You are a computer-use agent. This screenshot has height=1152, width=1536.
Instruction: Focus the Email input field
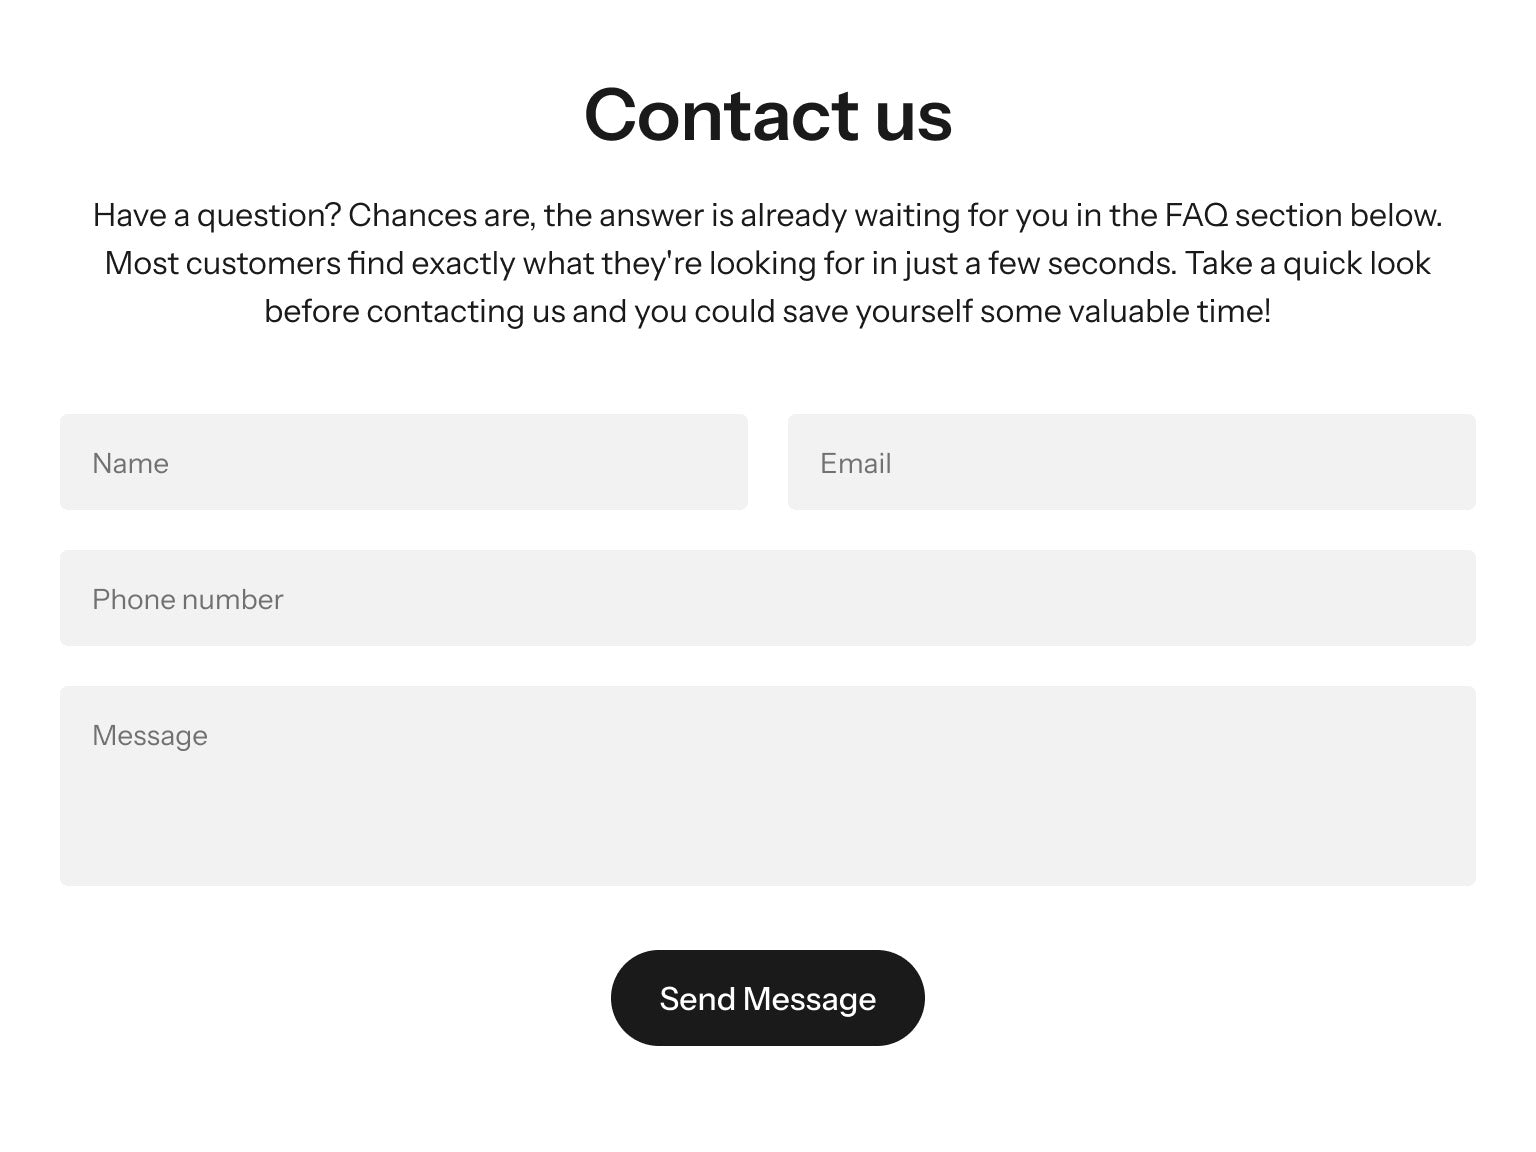coord(1131,462)
